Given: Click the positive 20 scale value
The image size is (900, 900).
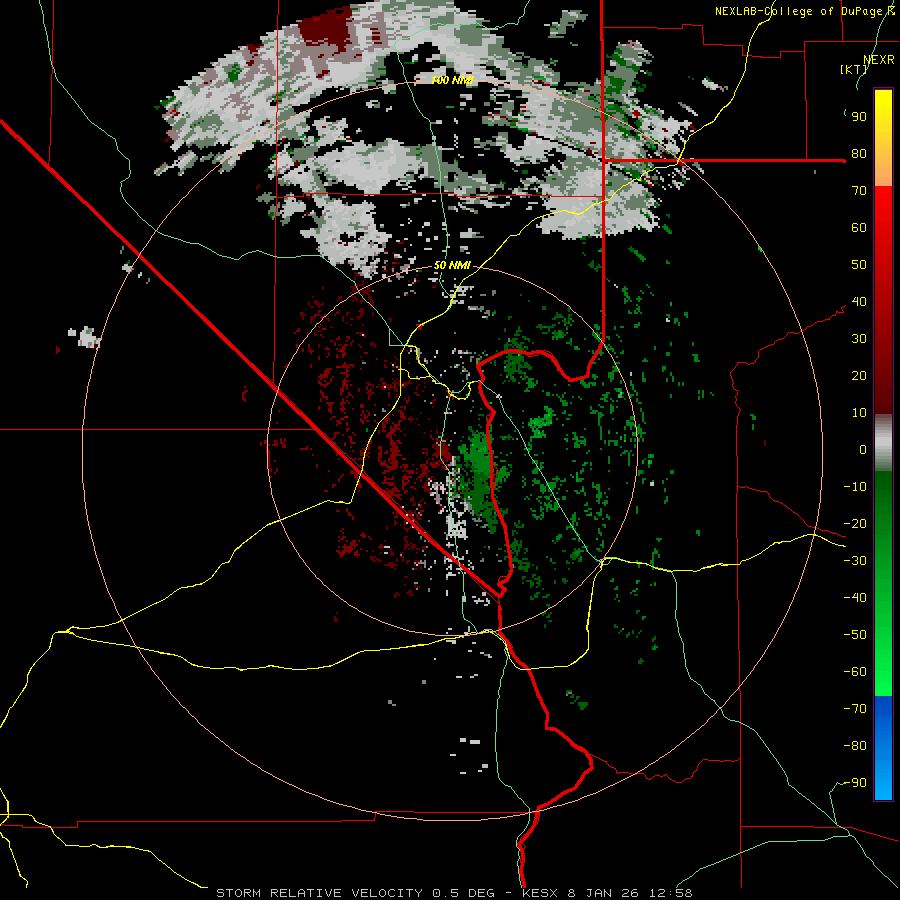Looking at the screenshot, I should coord(859,376).
